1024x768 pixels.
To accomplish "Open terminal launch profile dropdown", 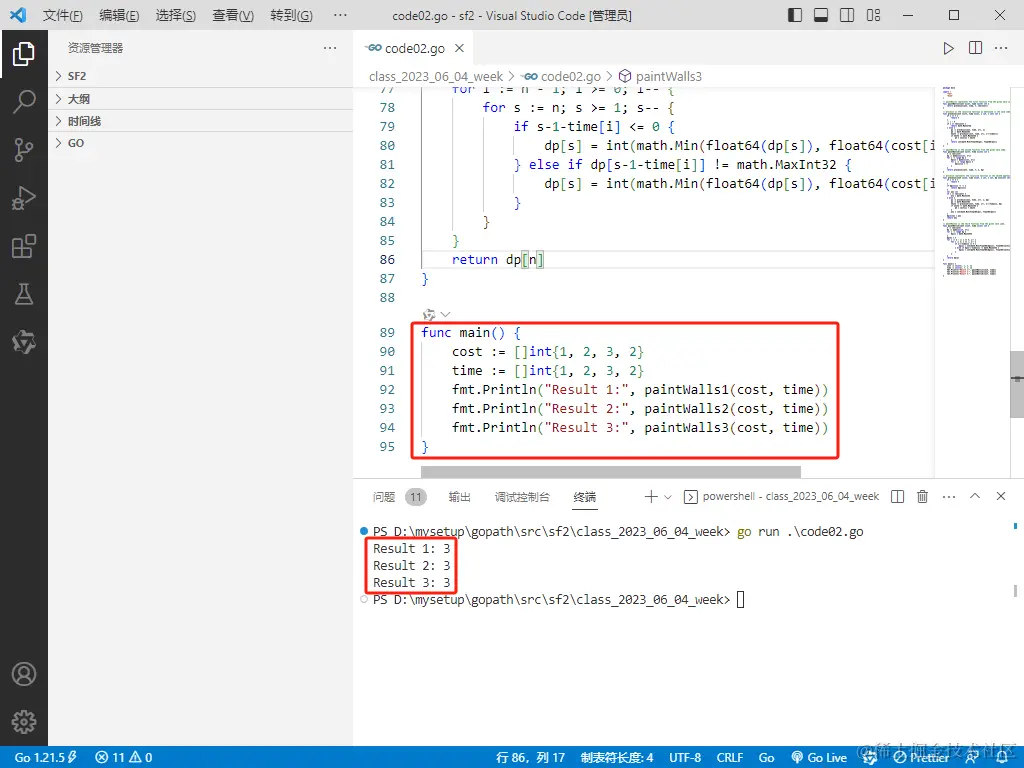I will [667, 497].
